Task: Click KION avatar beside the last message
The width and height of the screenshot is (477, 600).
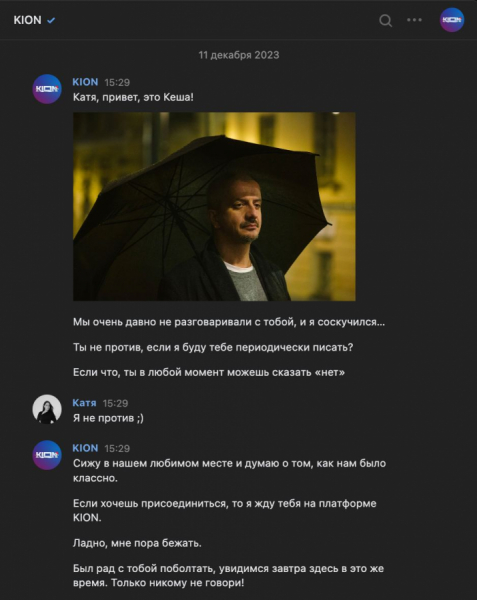Action: pyautogui.click(x=47, y=455)
